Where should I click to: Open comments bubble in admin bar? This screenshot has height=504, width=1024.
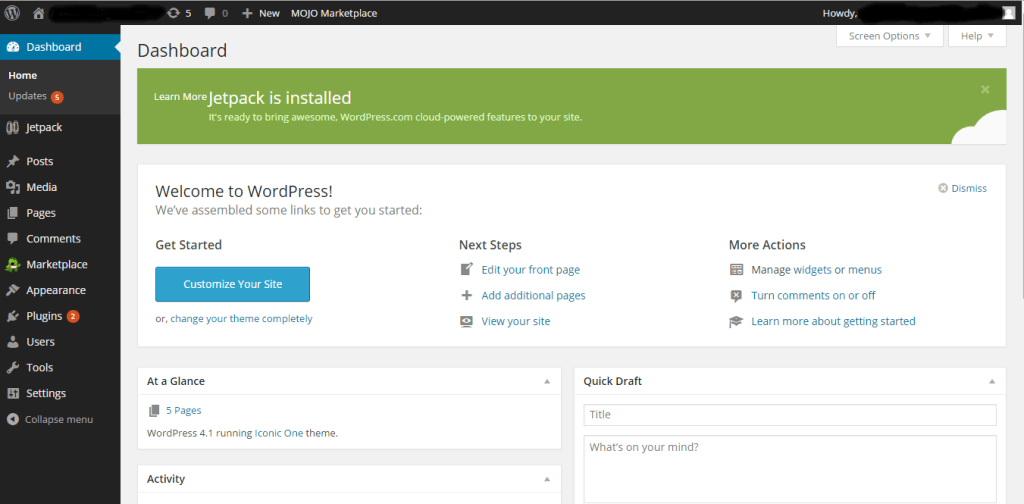tap(210, 12)
